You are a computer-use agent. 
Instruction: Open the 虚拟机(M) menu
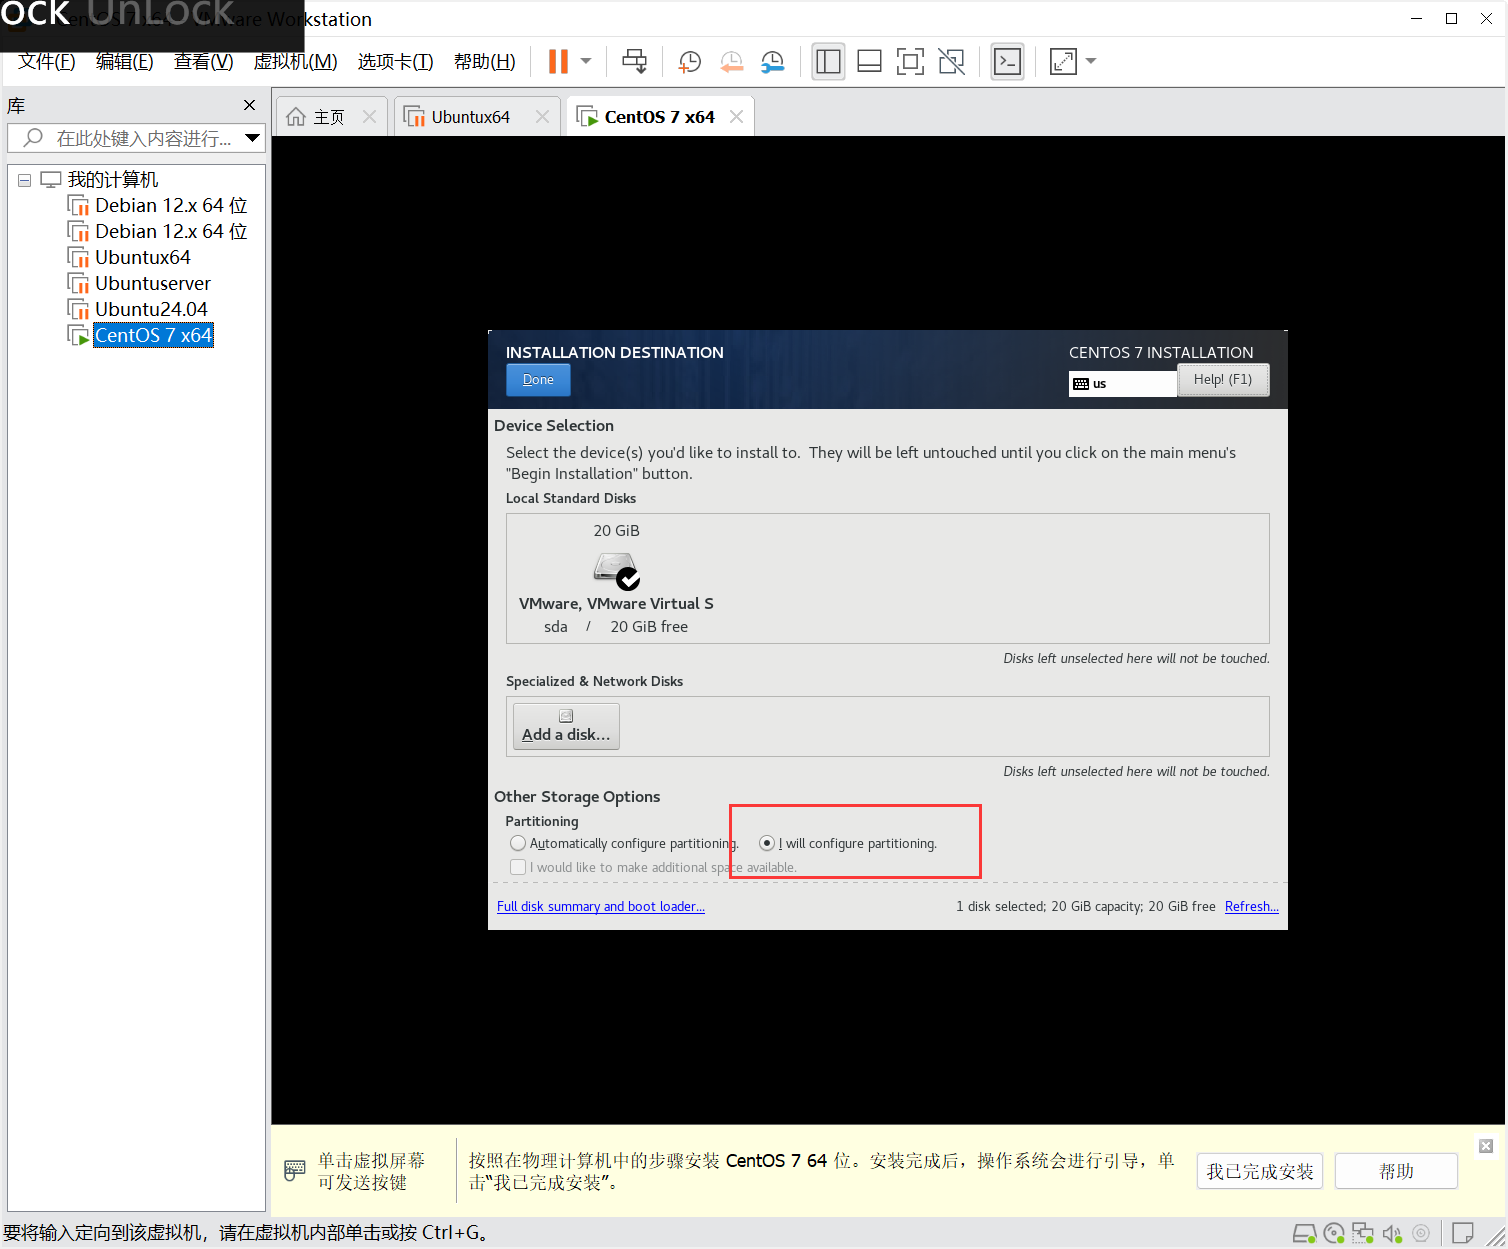point(296,62)
